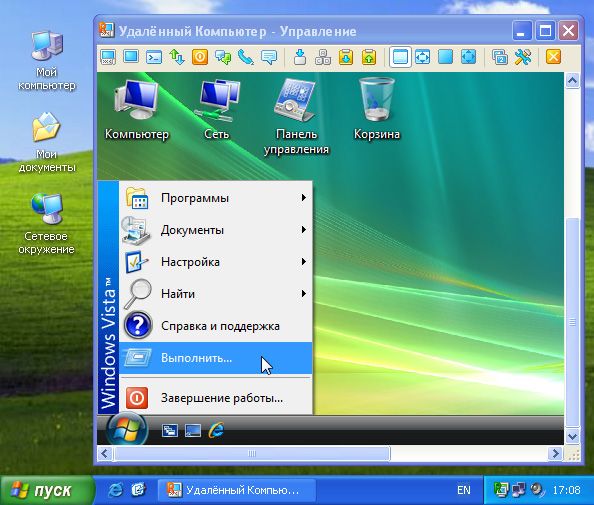Set remote clipboard icon

[369, 57]
